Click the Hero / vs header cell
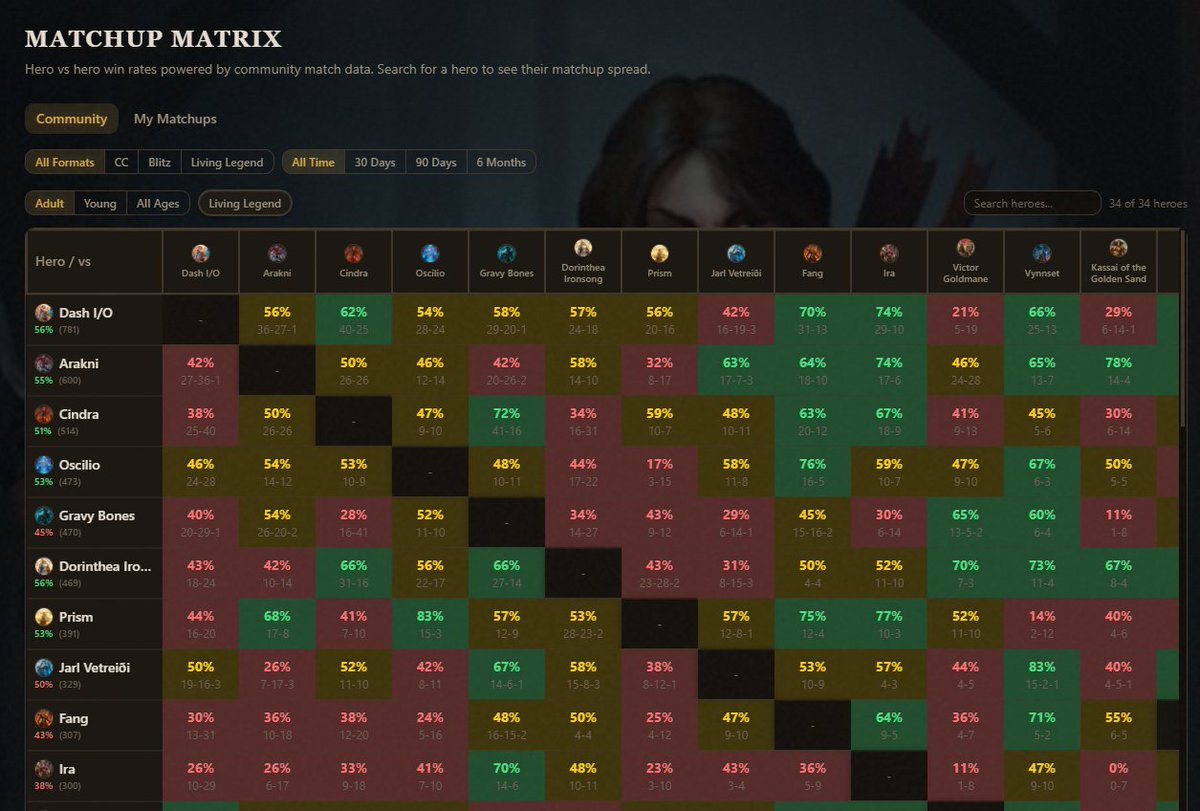This screenshot has width=1200, height=811. tap(94, 261)
